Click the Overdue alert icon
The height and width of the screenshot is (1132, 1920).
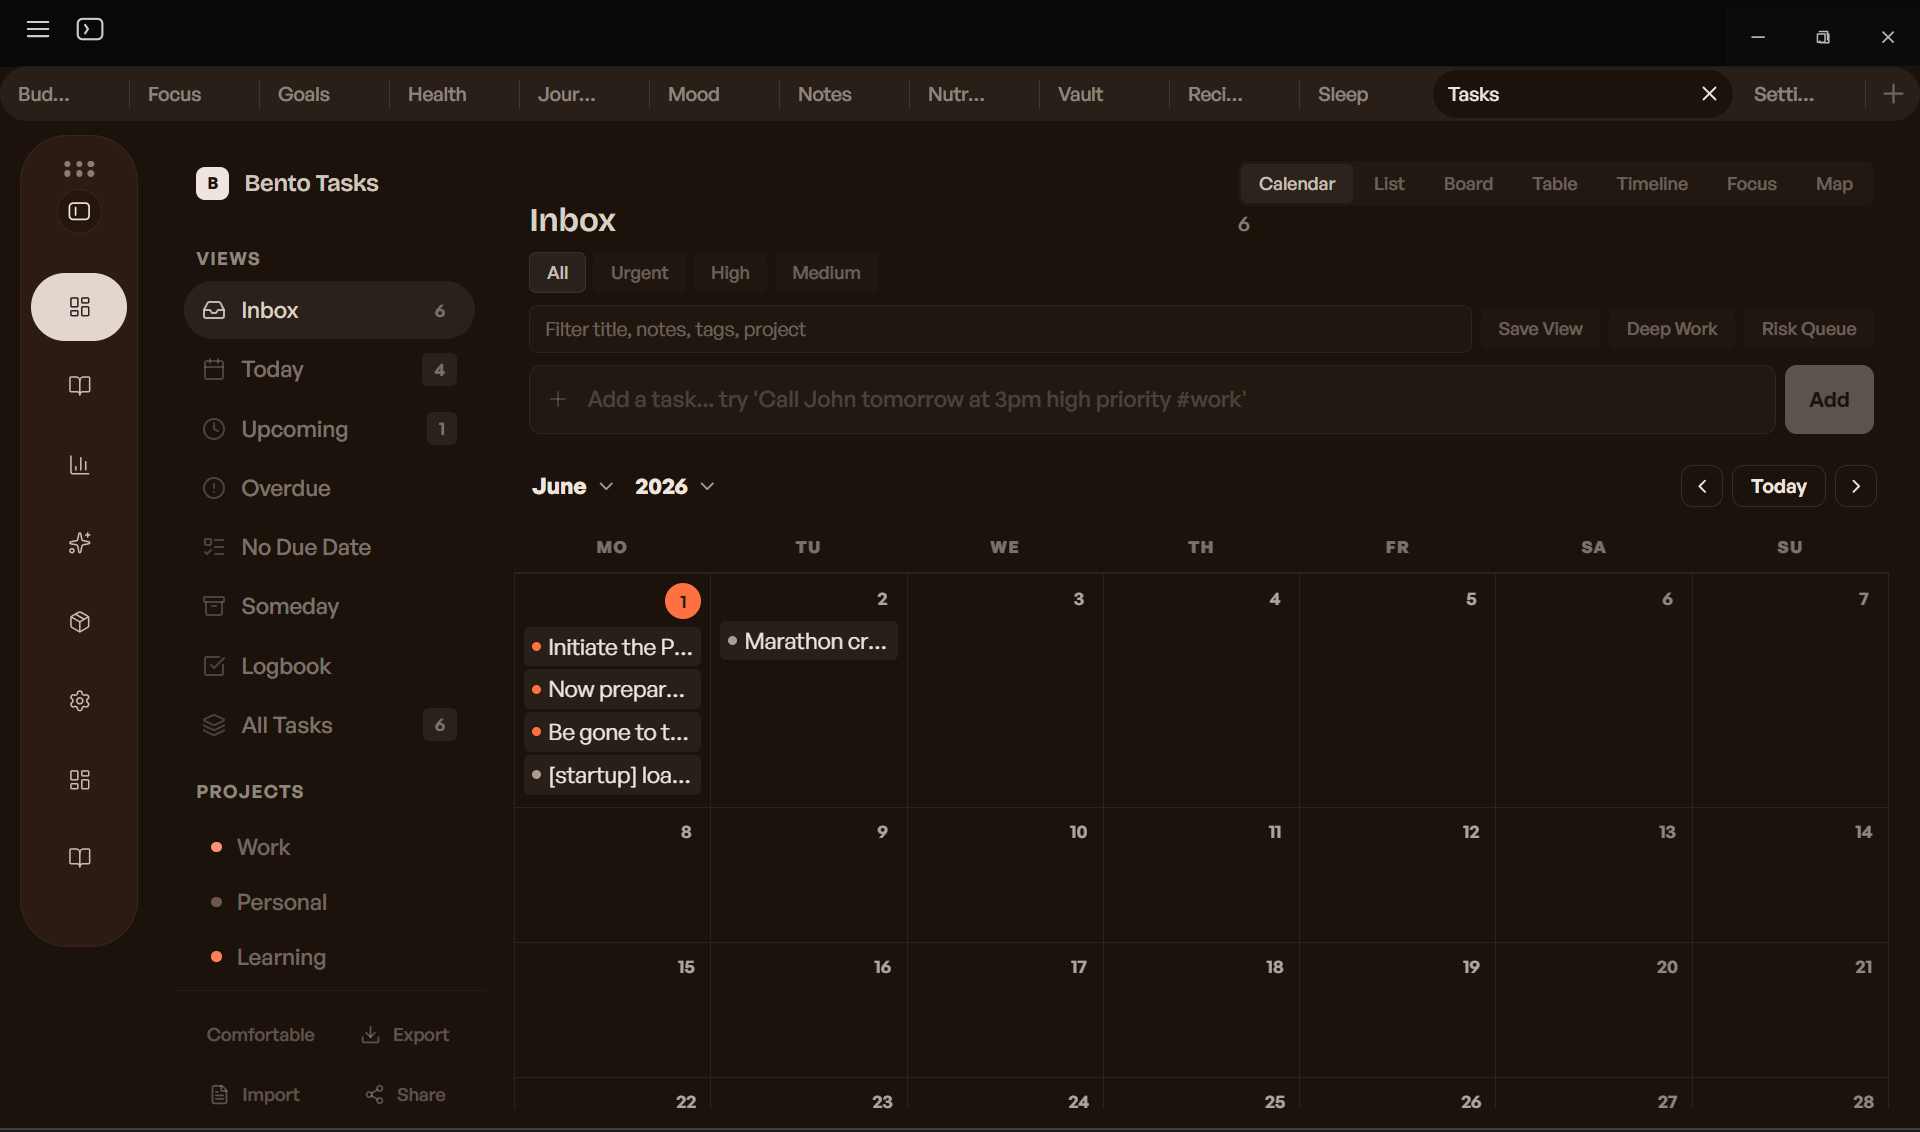214,488
